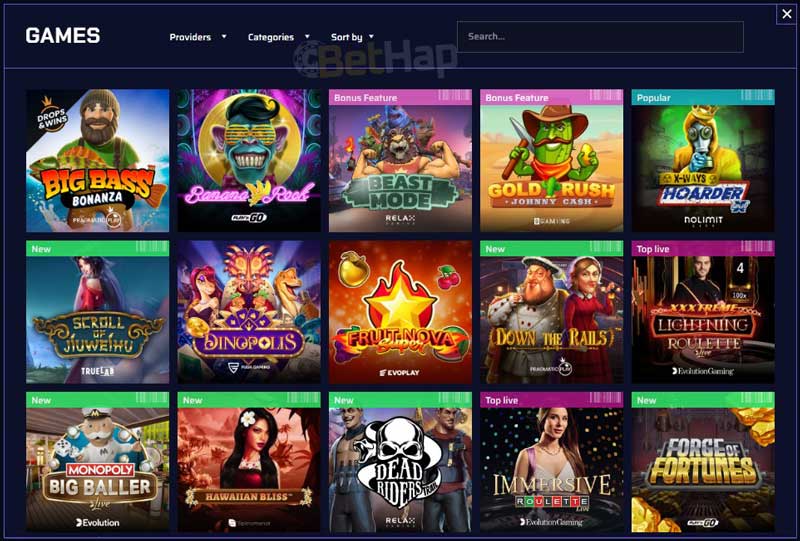
Task: Open Scroll of Jiuweihu game
Action: 97,312
